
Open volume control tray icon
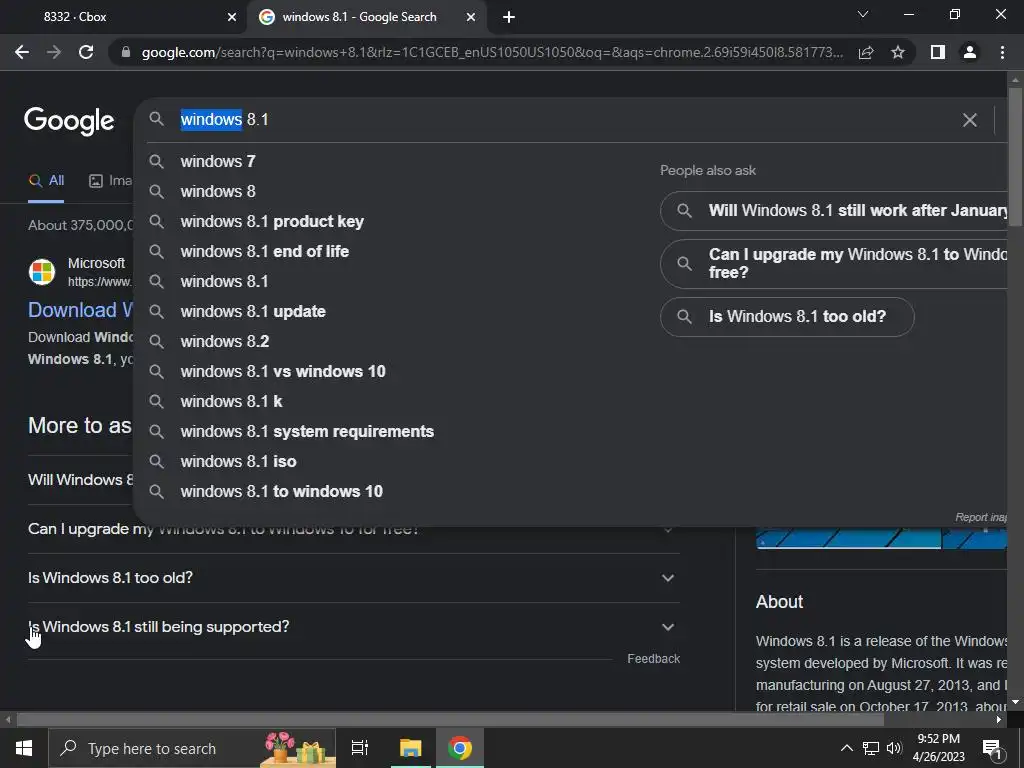coord(894,748)
